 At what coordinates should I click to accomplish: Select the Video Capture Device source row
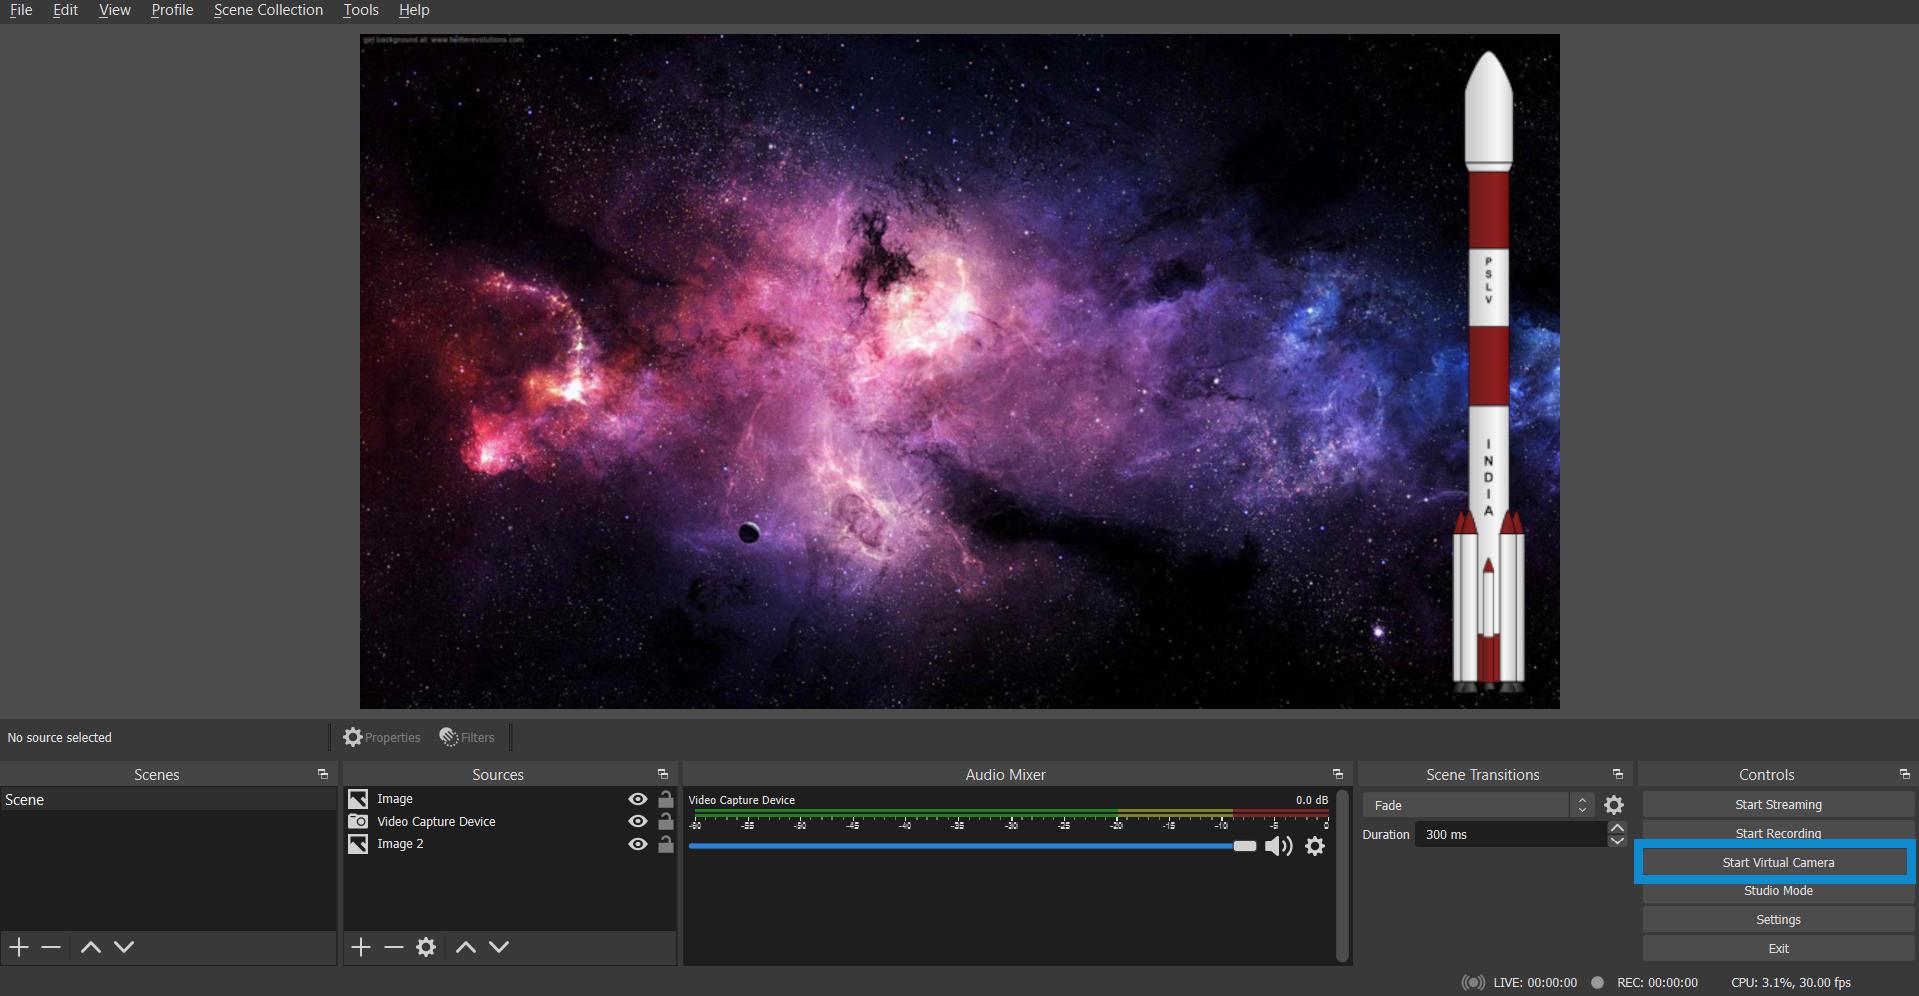(x=510, y=821)
